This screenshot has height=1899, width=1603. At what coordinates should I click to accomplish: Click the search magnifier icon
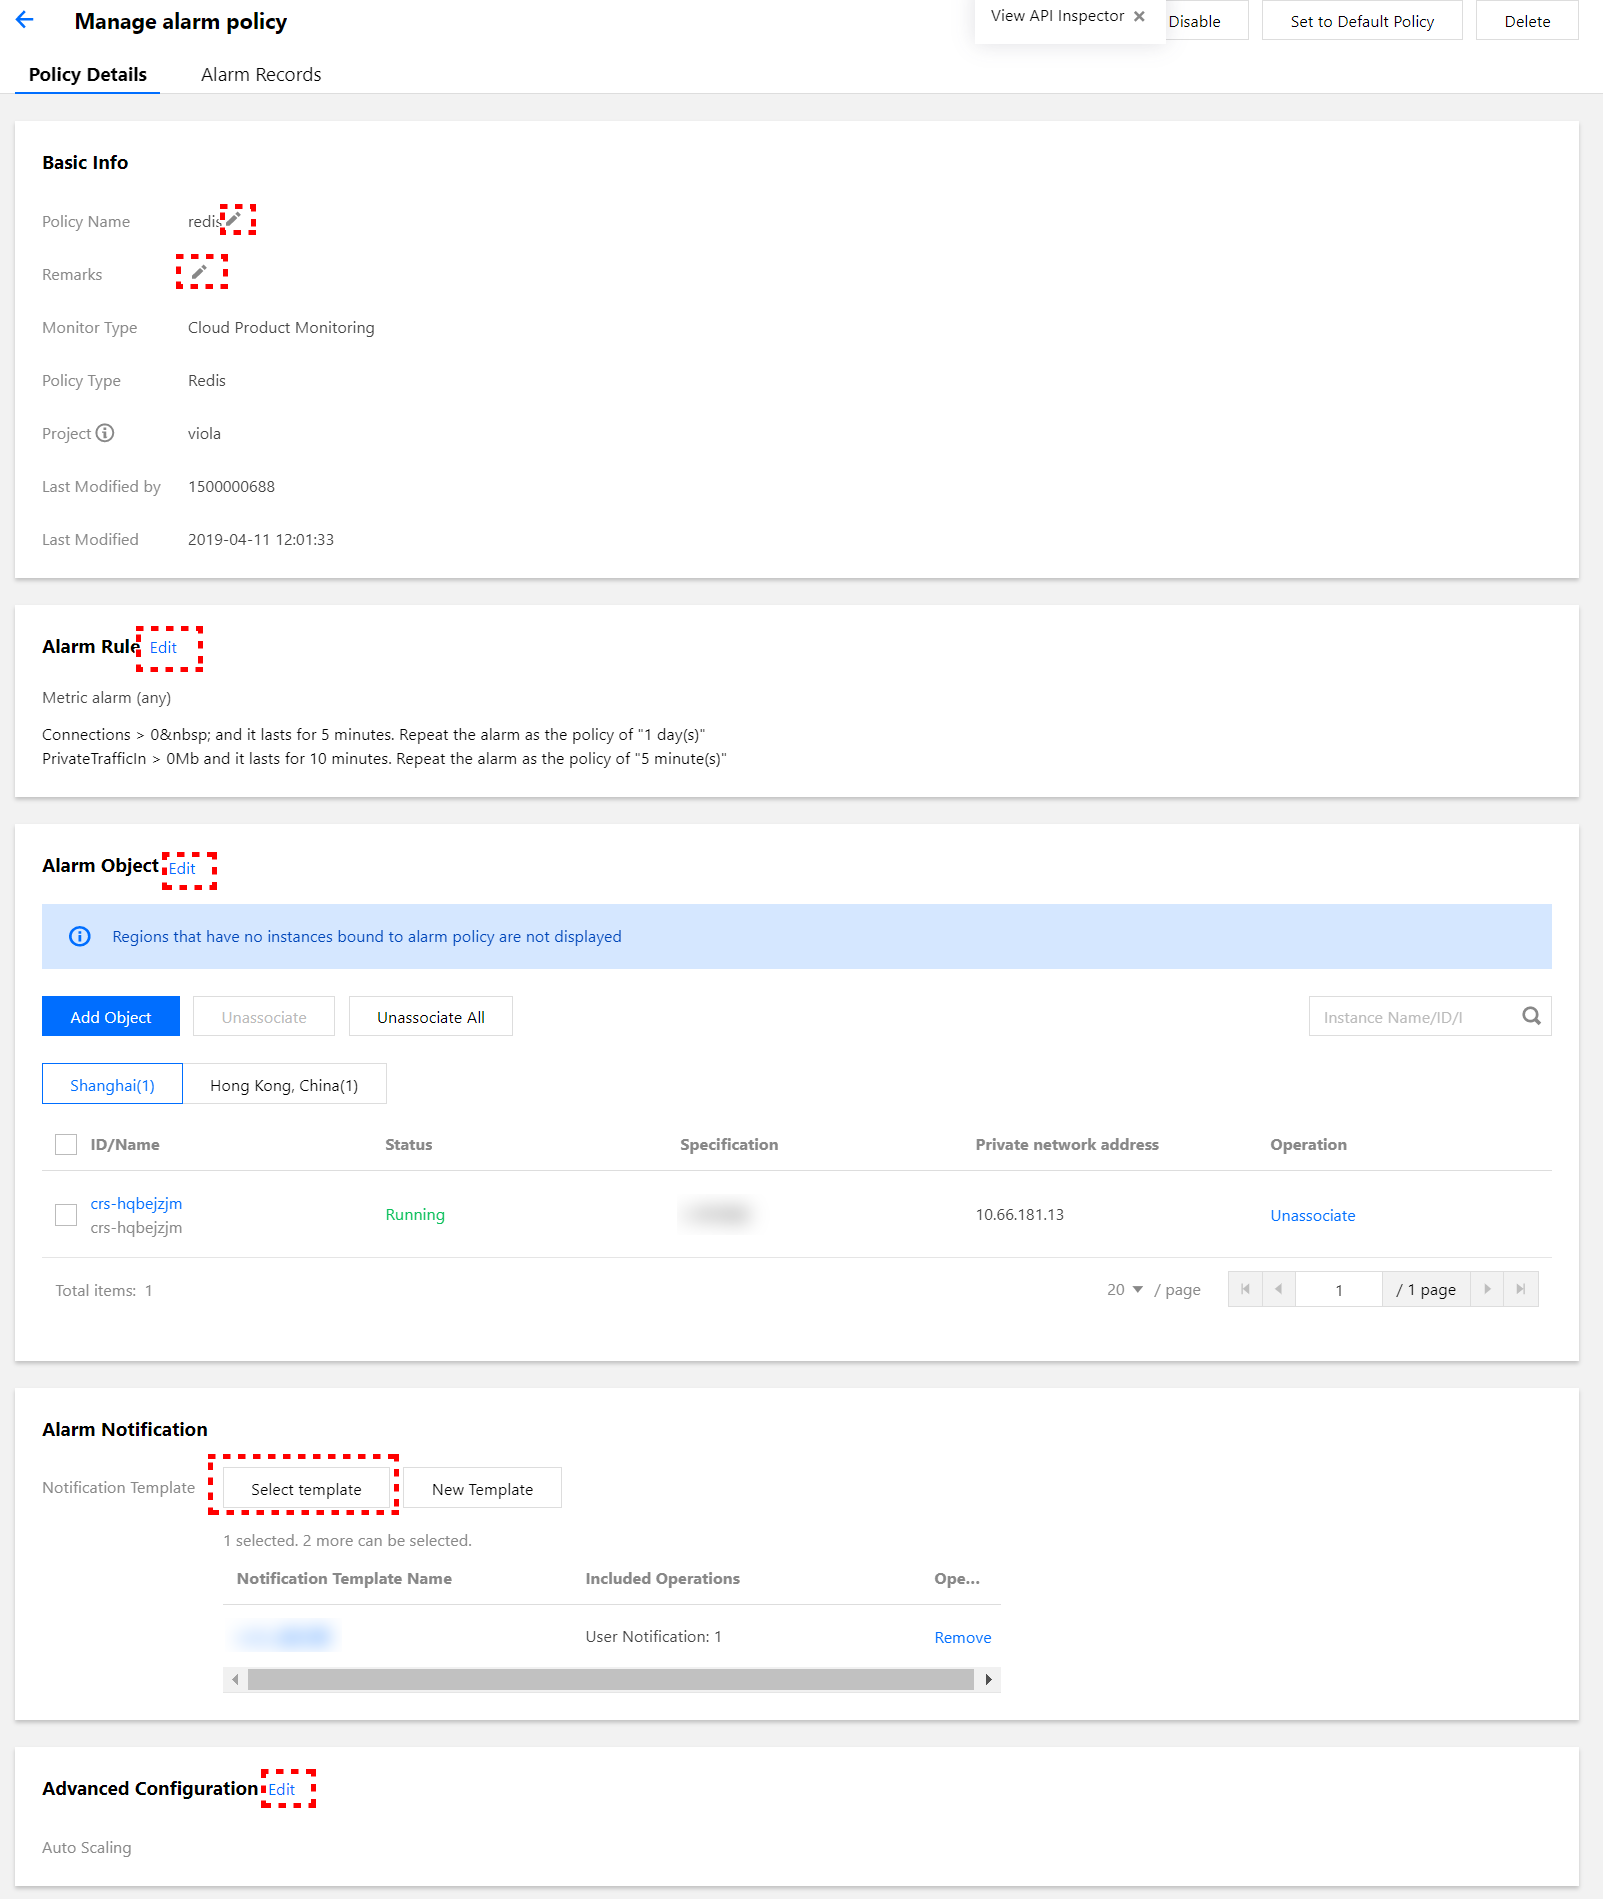1531,1016
